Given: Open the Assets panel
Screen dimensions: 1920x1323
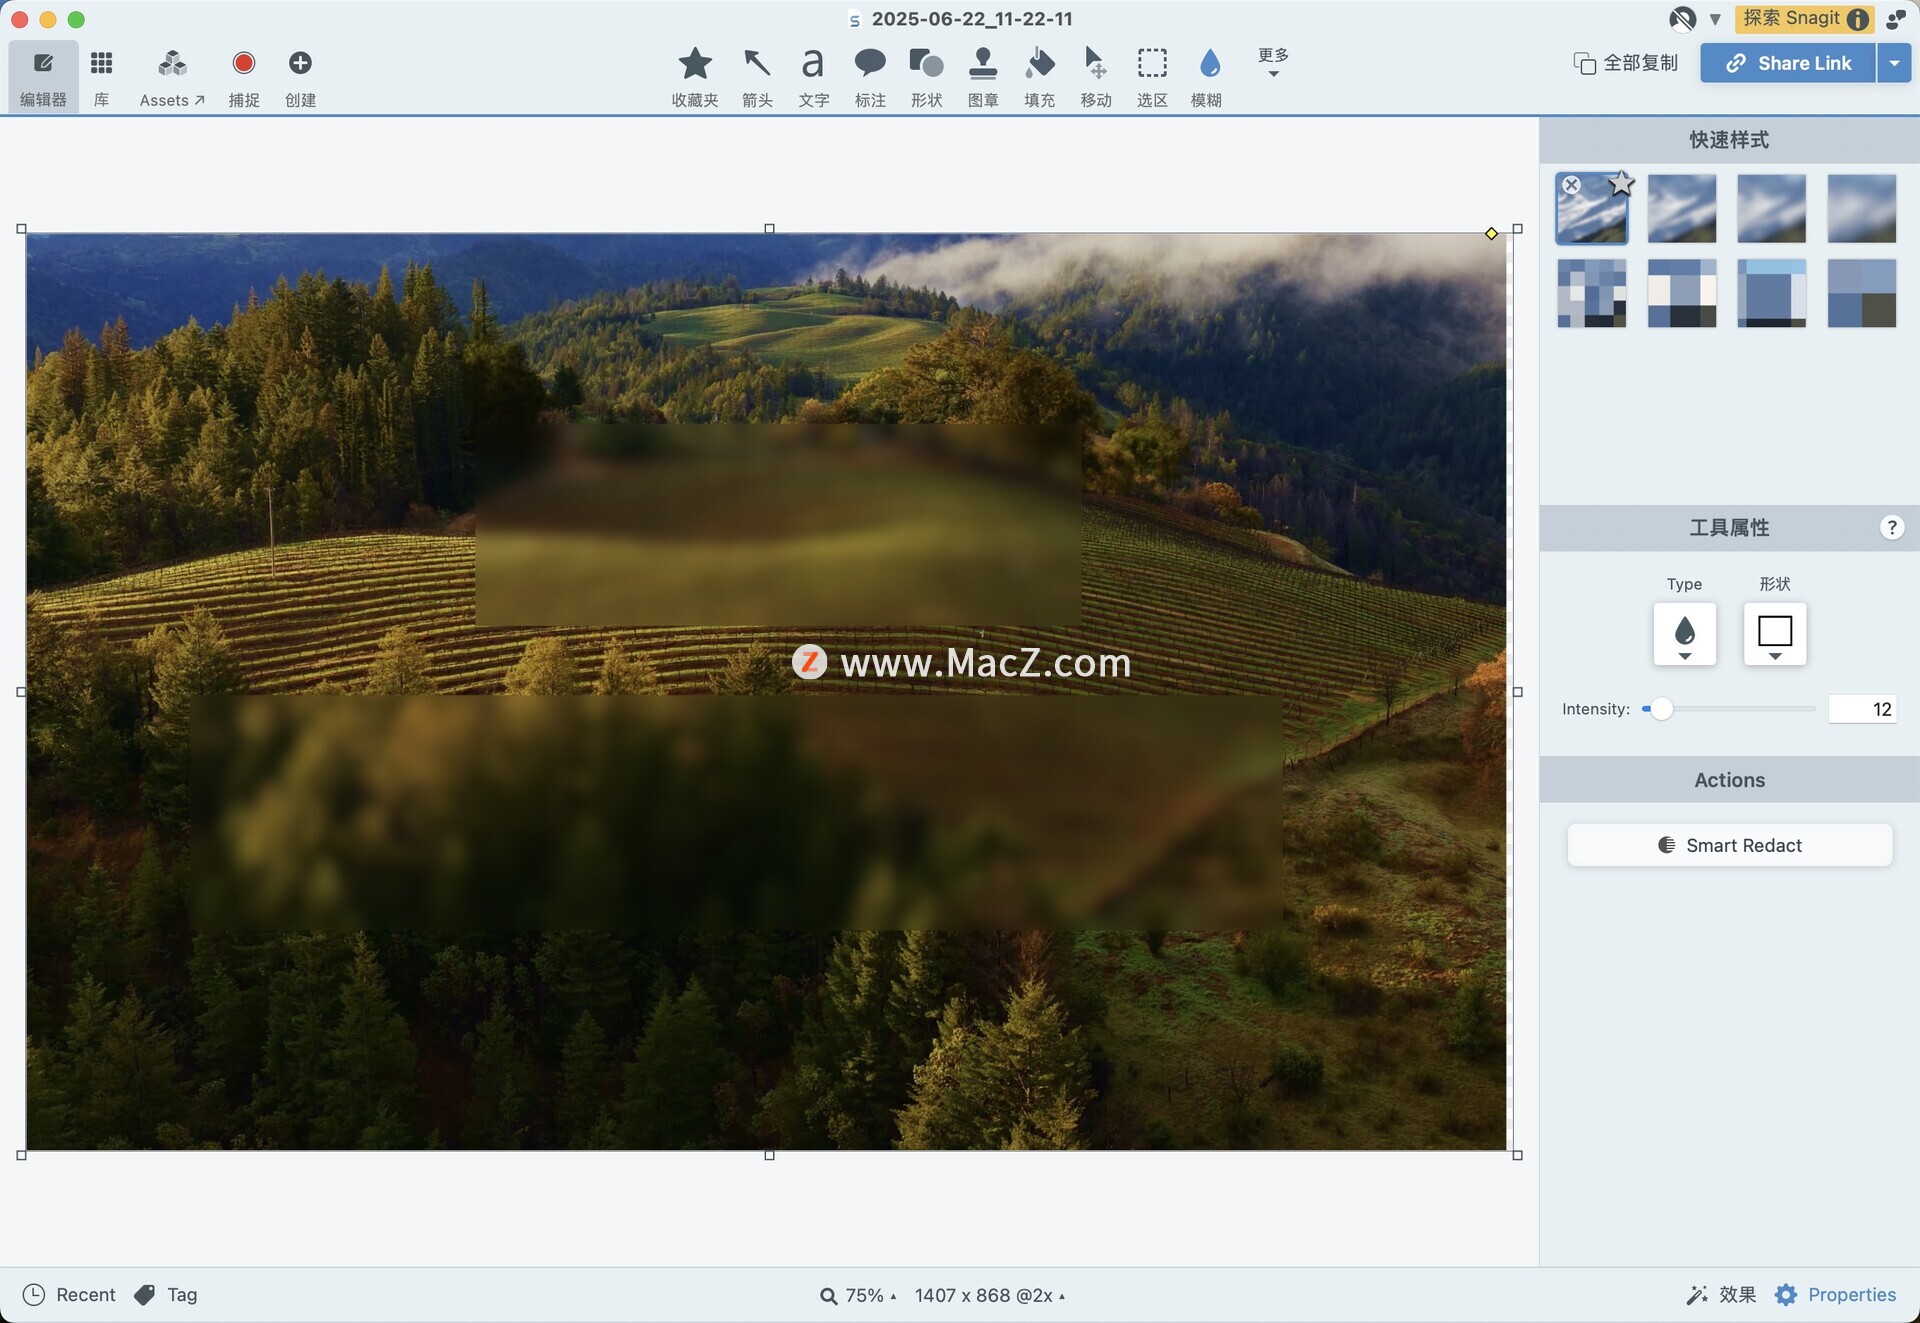Looking at the screenshot, I should click(x=172, y=77).
